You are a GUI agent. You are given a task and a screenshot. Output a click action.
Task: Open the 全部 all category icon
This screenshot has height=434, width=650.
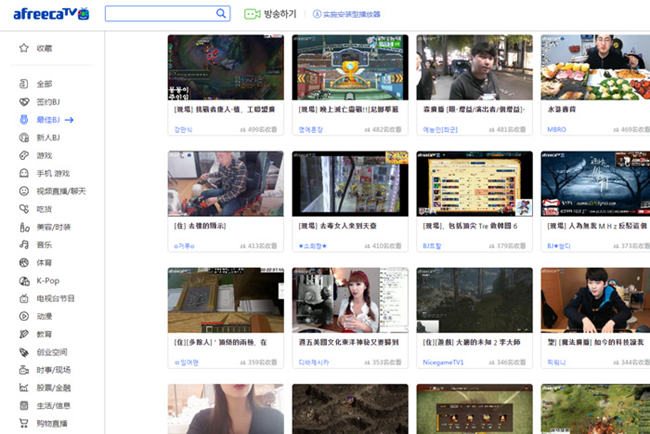pos(24,84)
